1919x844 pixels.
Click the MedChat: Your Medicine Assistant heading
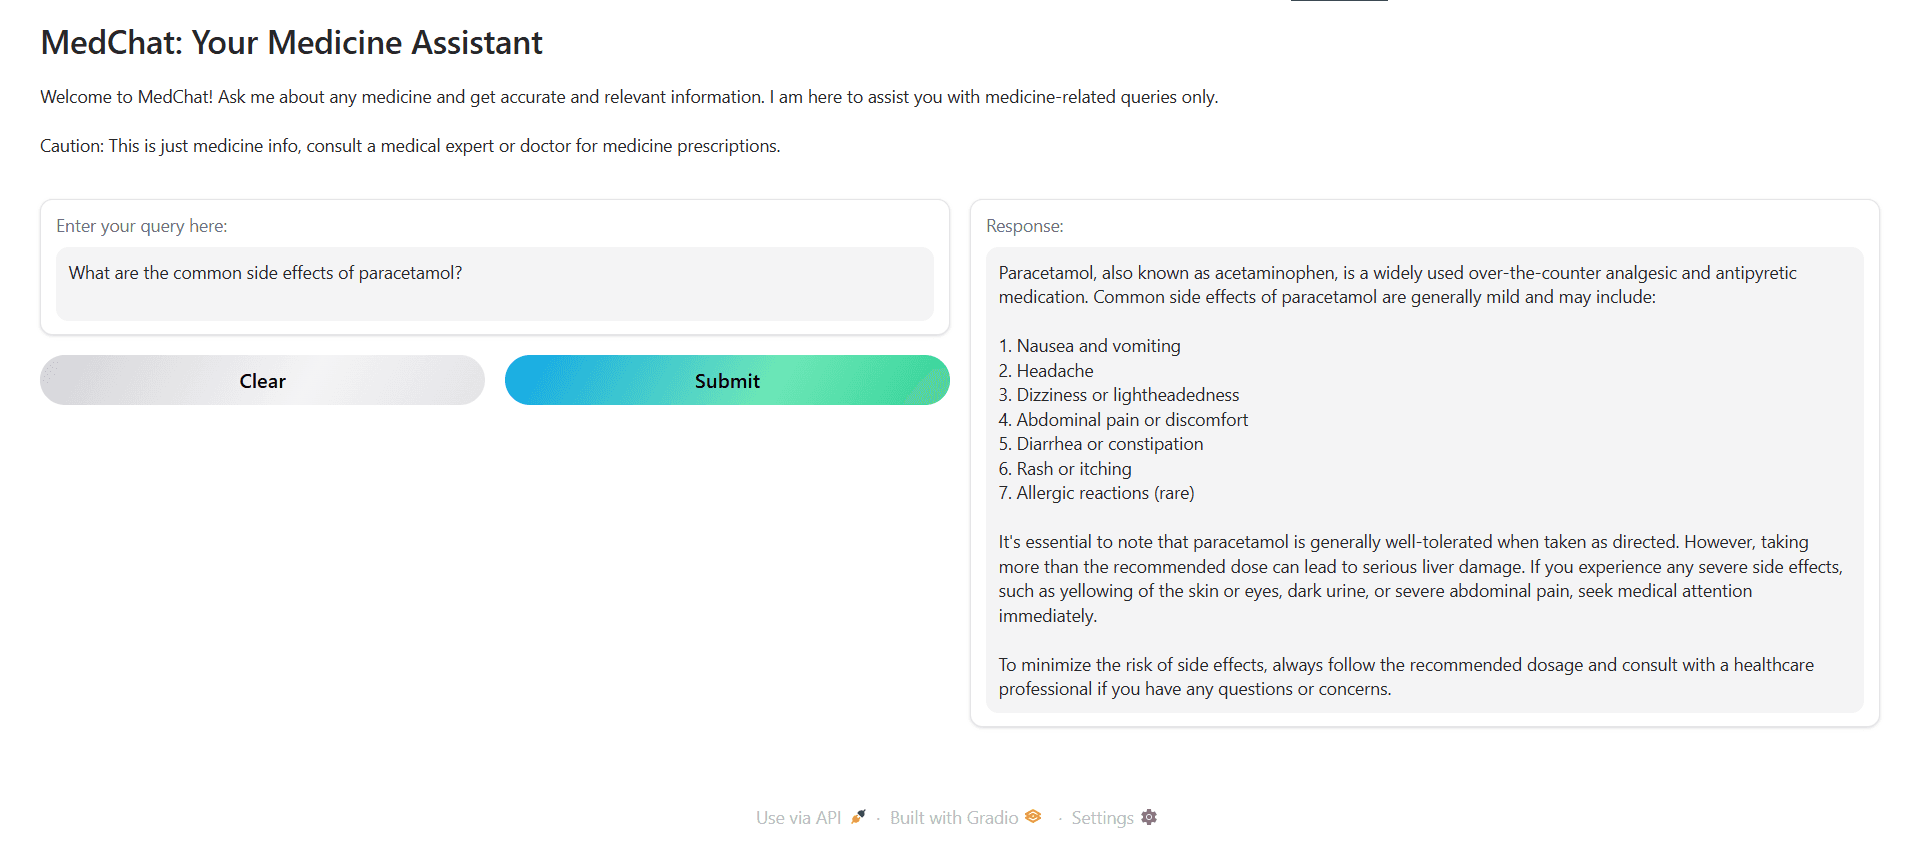click(x=291, y=43)
